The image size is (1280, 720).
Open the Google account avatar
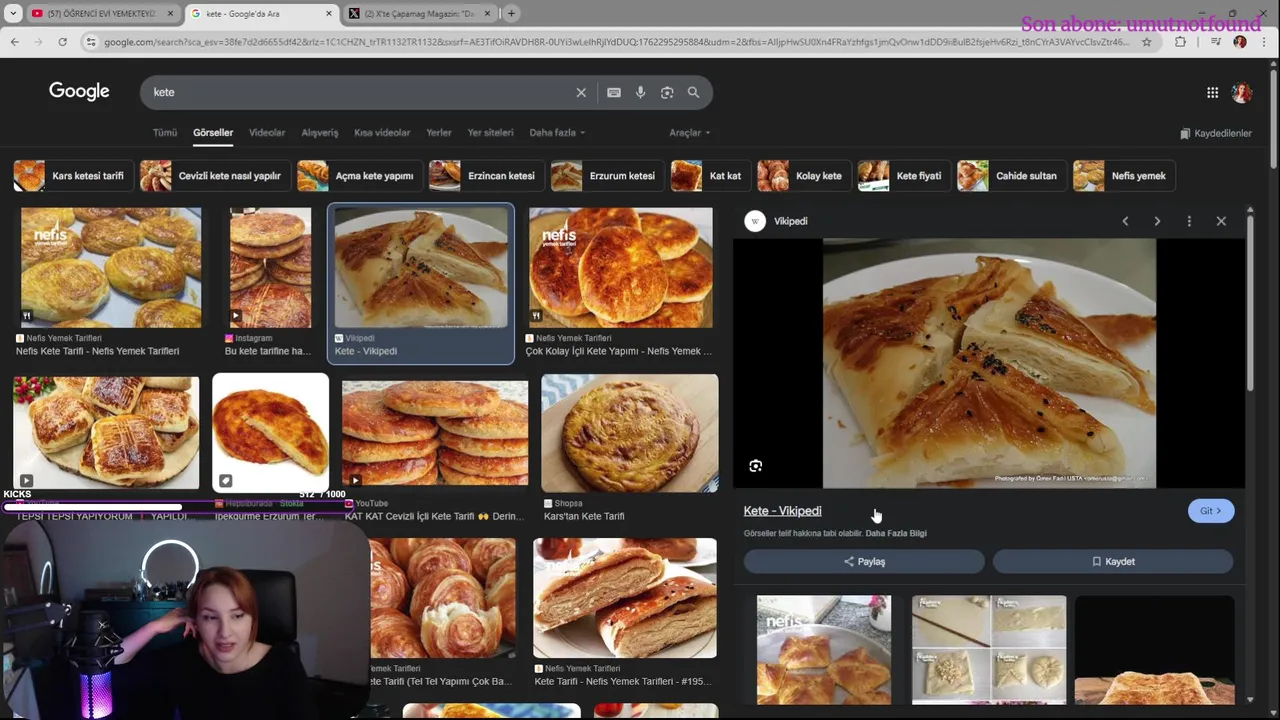click(x=1242, y=92)
